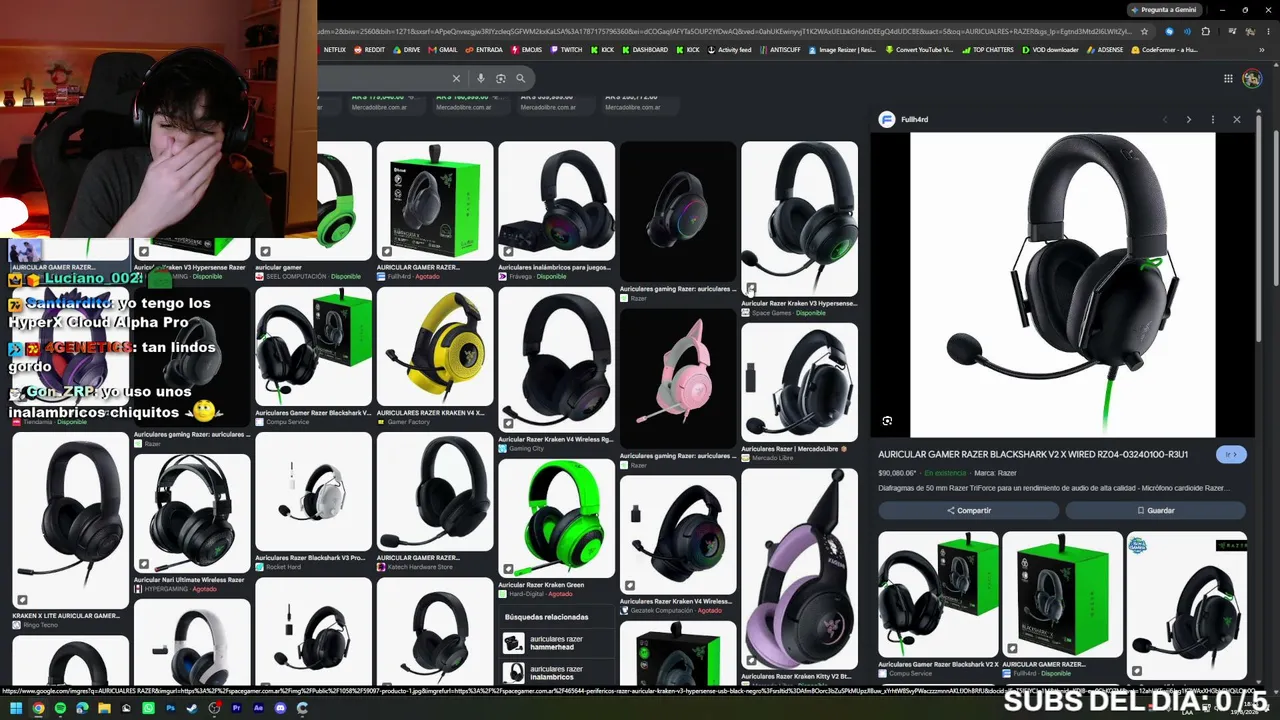Open the DRIVE bookmark
1280x720 pixels.
[x=407, y=50]
